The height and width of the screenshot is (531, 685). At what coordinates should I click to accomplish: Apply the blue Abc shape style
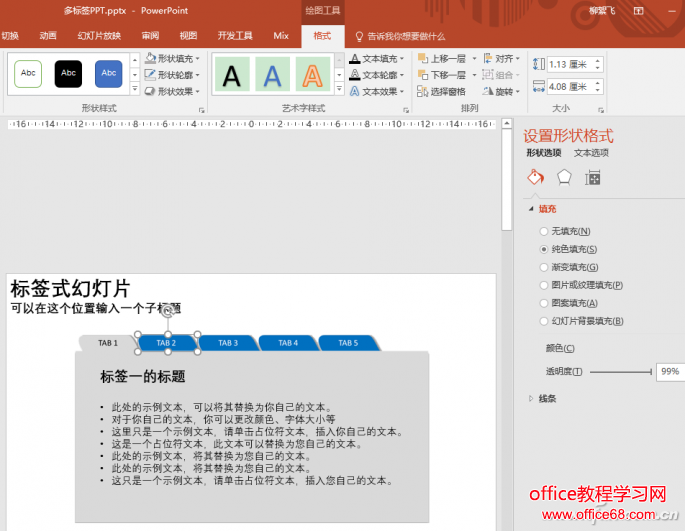(108, 73)
